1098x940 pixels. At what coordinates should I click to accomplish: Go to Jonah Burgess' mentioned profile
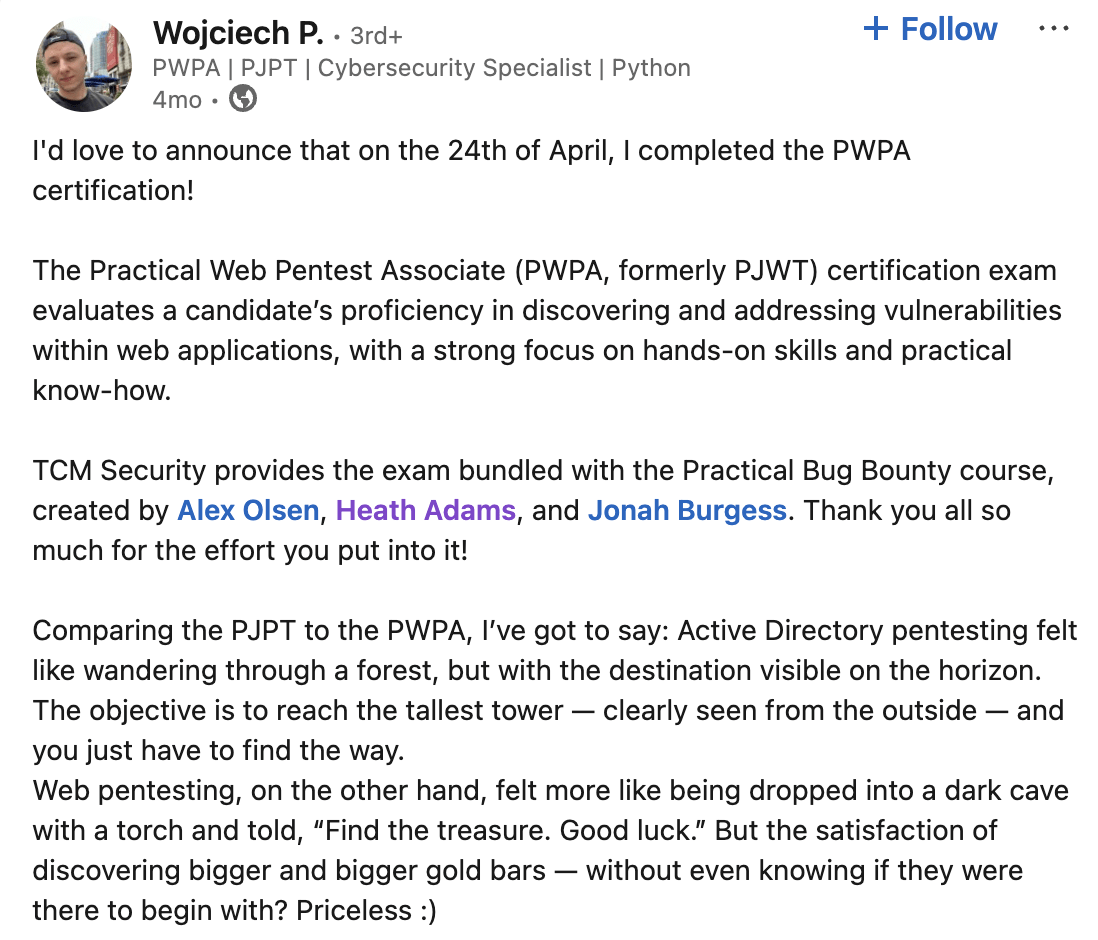click(687, 511)
